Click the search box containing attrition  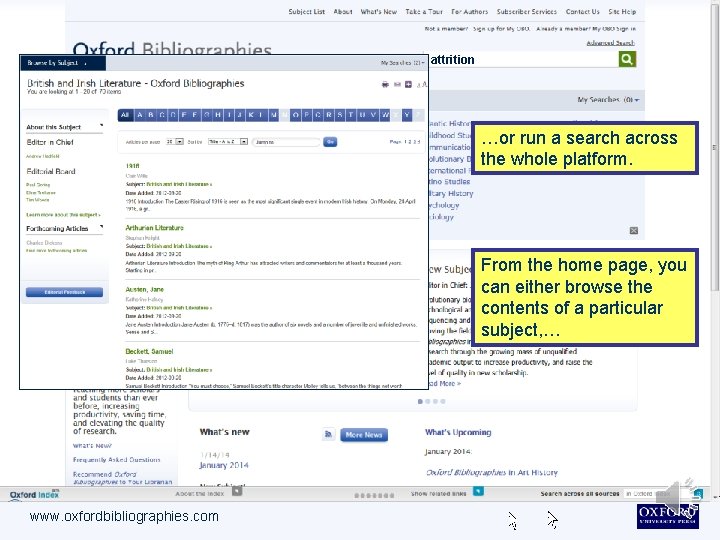coord(523,59)
